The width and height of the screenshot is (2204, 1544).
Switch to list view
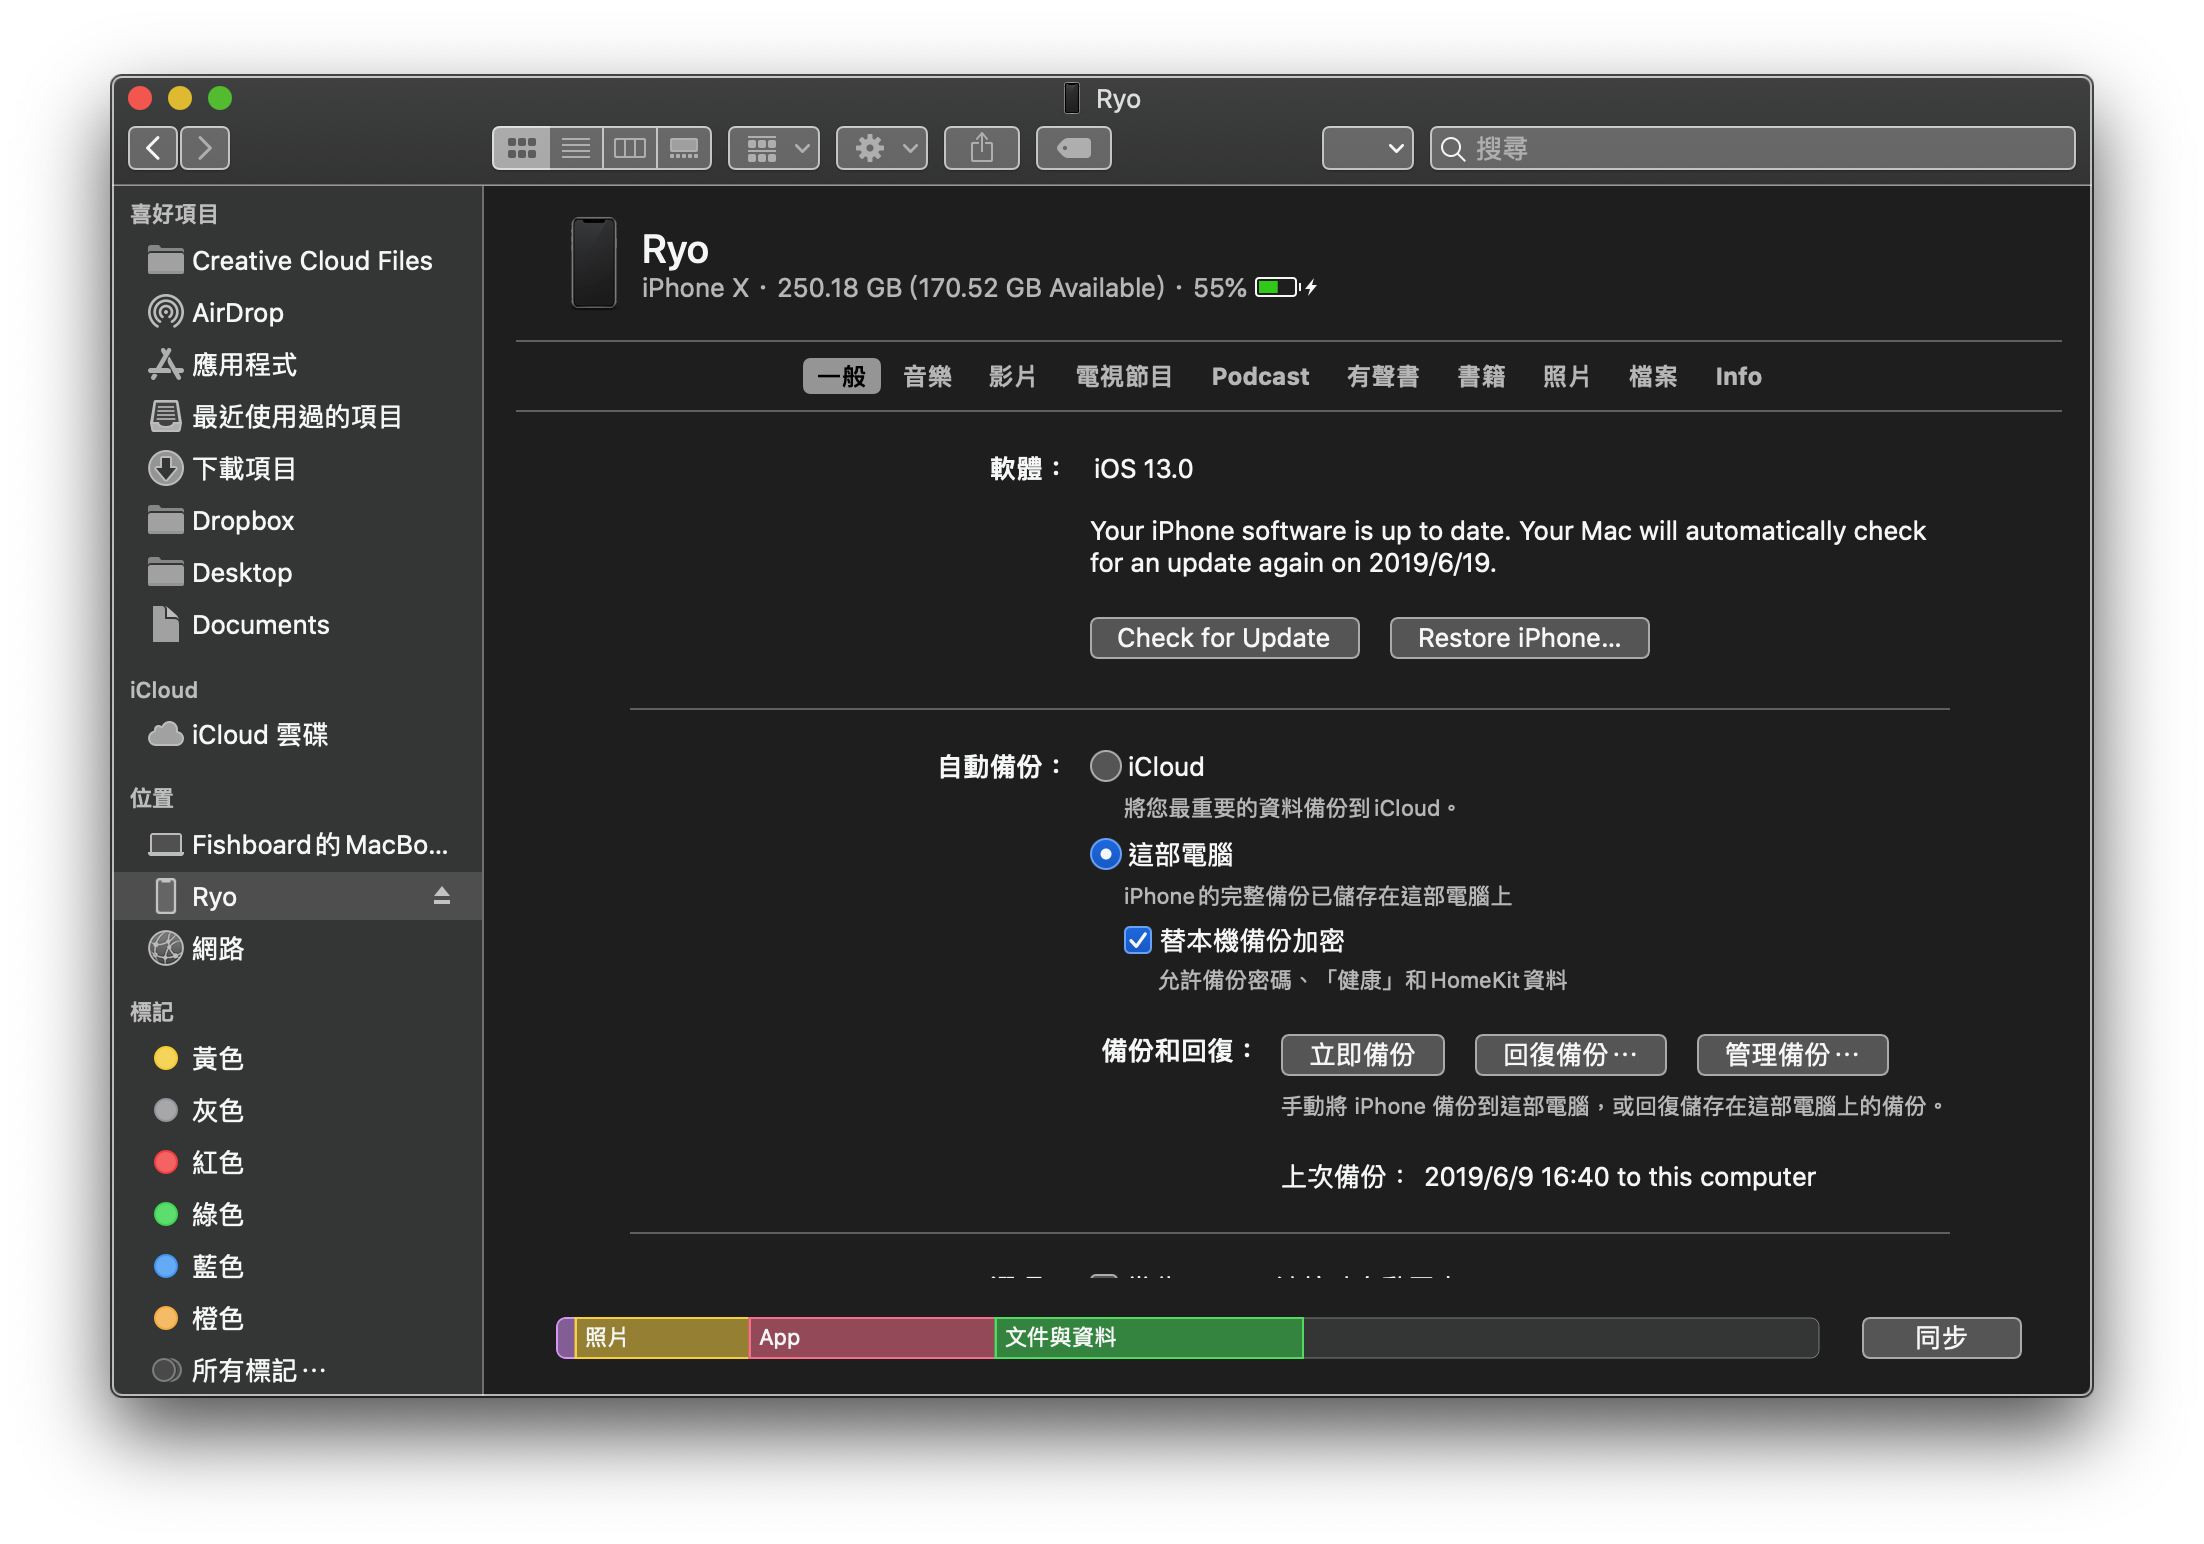pyautogui.click(x=576, y=148)
